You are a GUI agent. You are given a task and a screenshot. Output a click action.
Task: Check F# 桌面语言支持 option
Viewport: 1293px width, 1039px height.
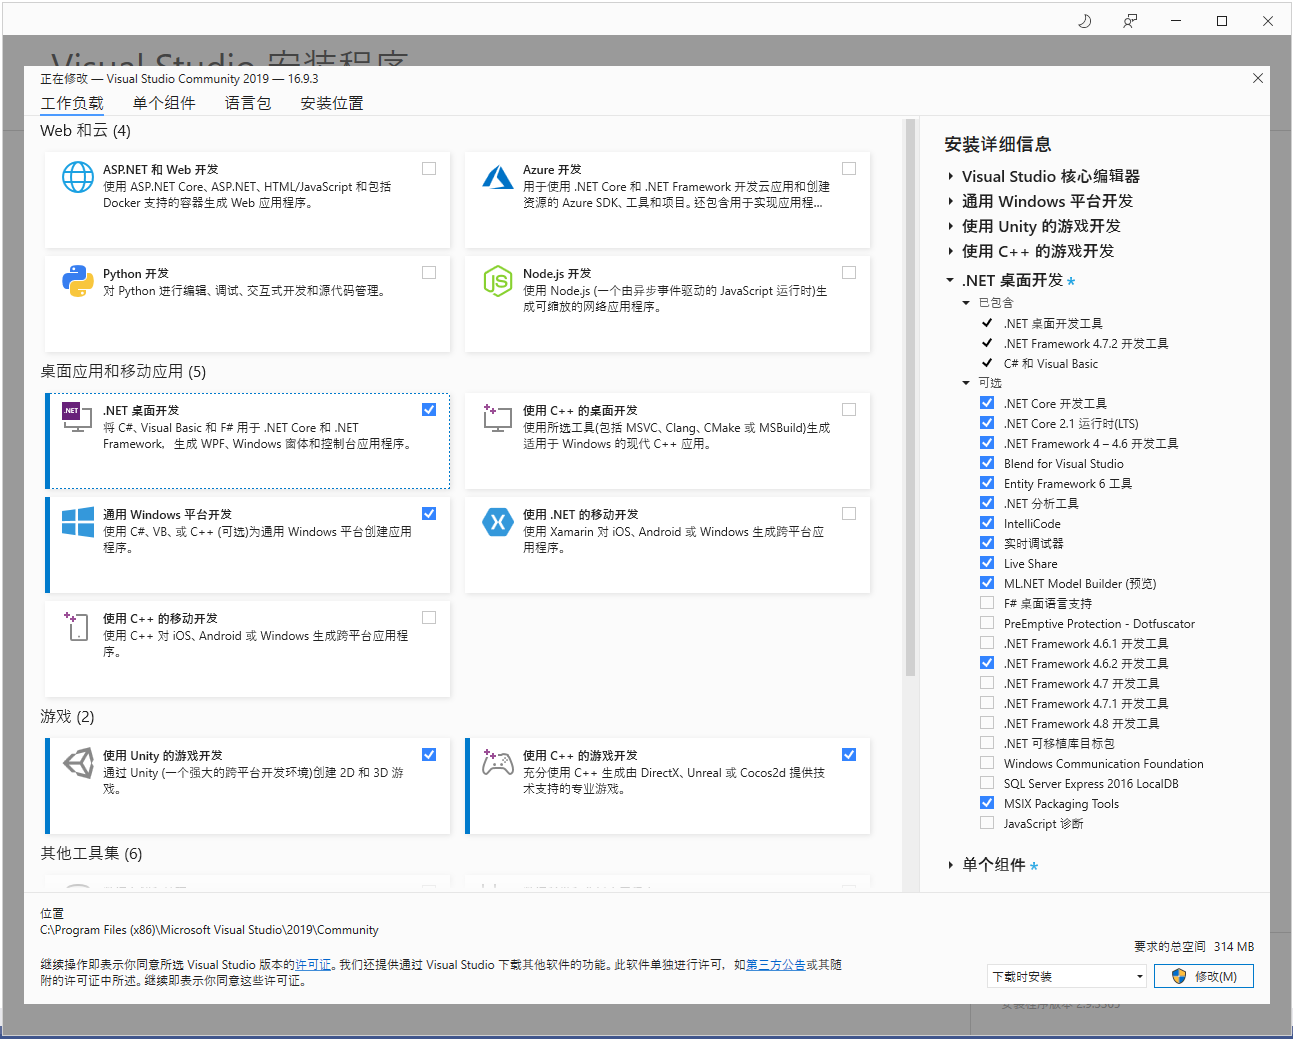[x=987, y=603]
